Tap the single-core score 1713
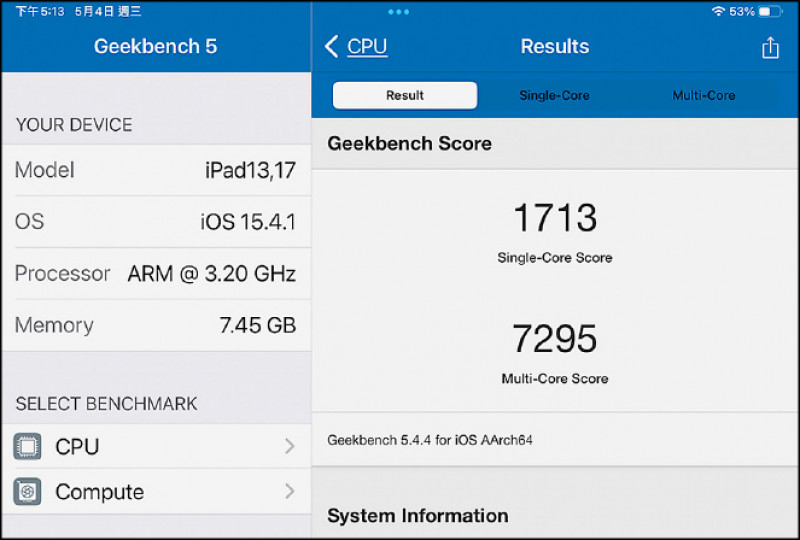This screenshot has height=540, width=800. click(x=555, y=218)
